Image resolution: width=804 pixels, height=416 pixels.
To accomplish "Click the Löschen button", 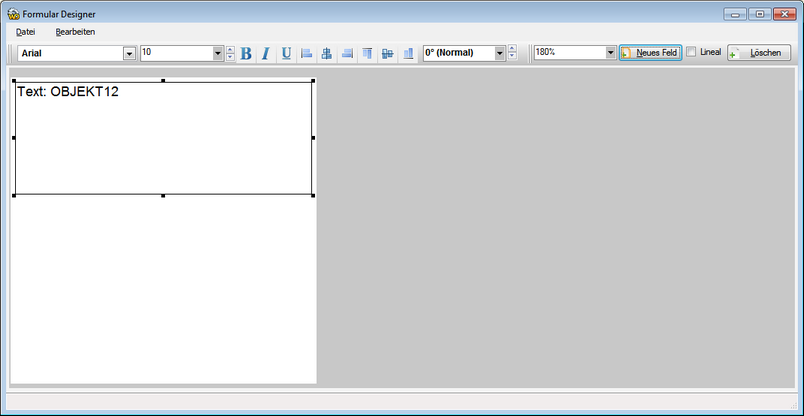I will [759, 53].
